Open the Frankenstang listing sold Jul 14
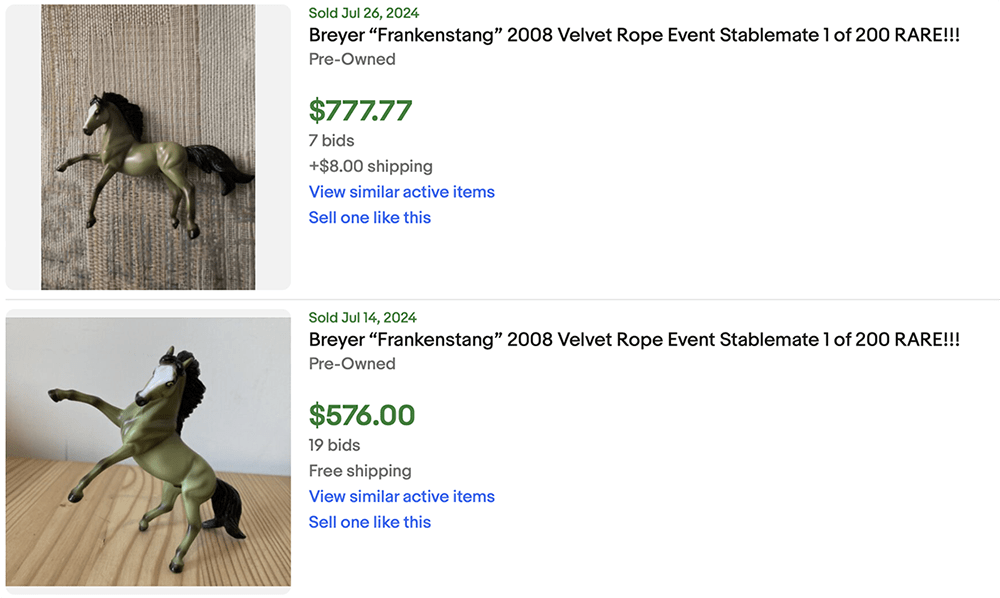The height and width of the screenshot is (598, 1000). tap(634, 340)
